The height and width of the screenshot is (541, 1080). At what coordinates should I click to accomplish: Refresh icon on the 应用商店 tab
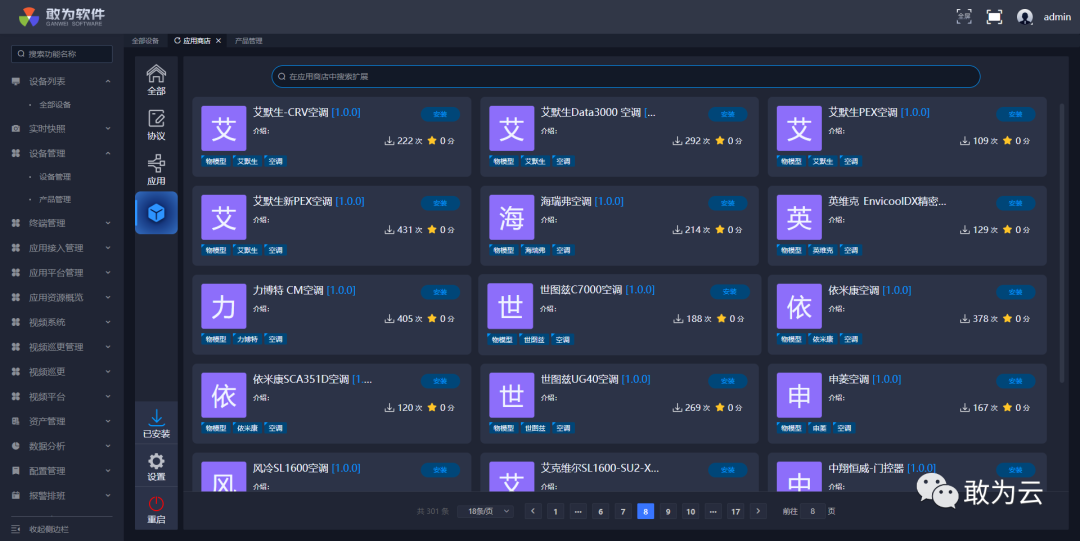177,41
